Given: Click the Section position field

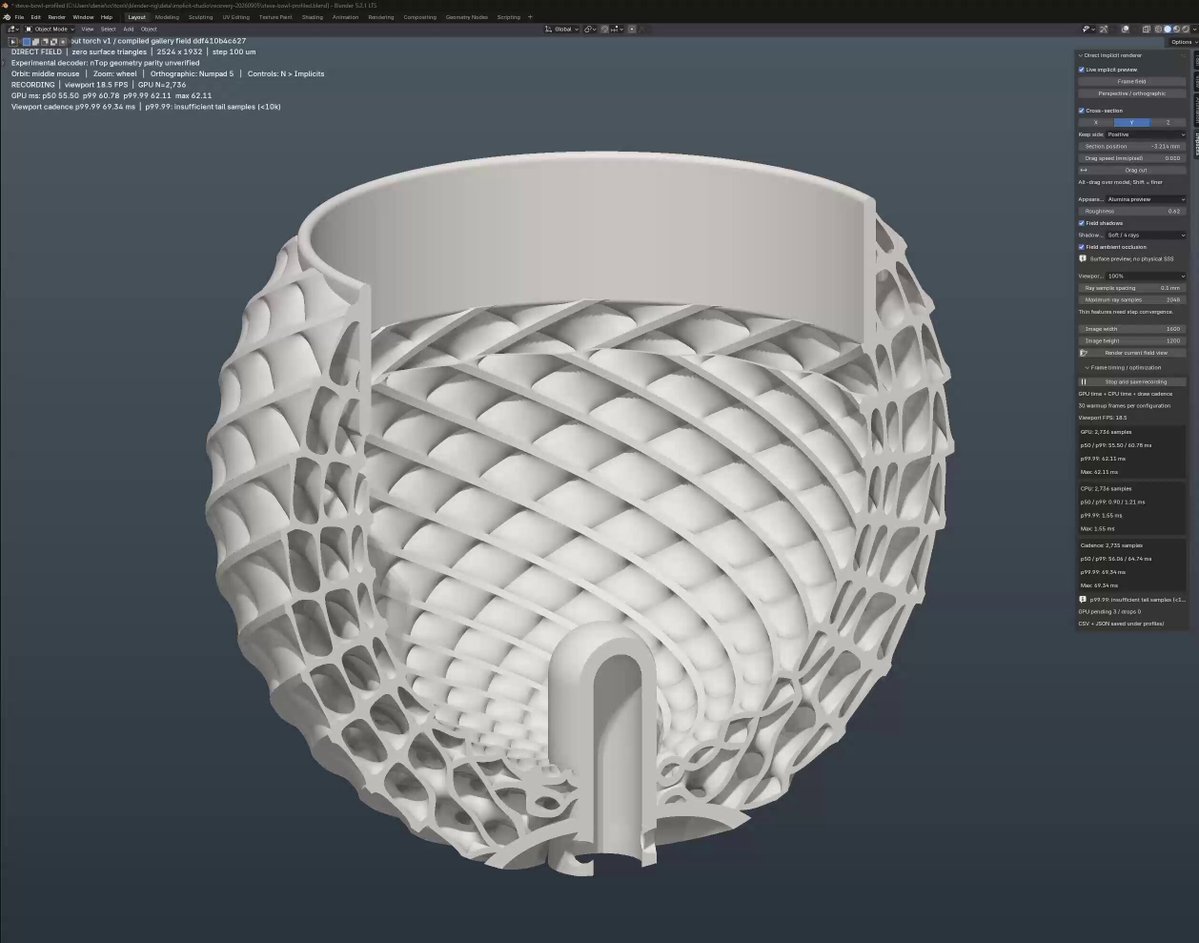Looking at the screenshot, I should point(1132,146).
